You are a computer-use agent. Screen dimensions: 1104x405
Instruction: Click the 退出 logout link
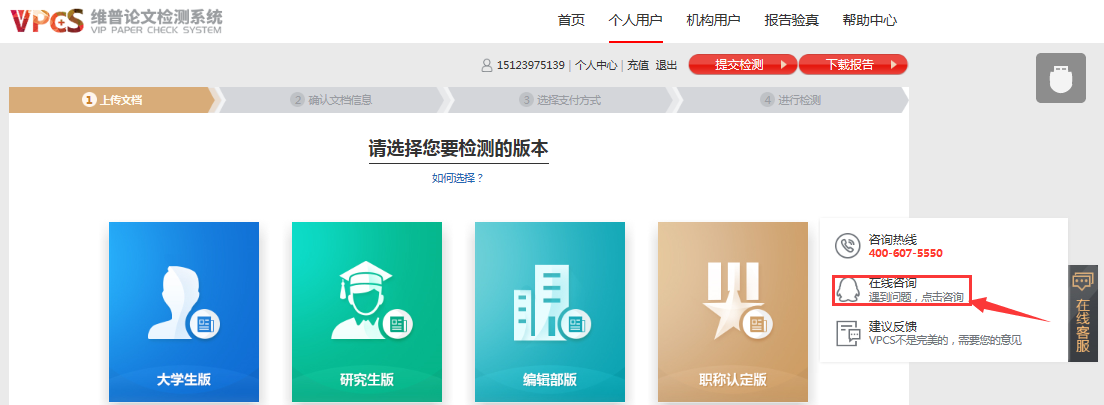666,65
